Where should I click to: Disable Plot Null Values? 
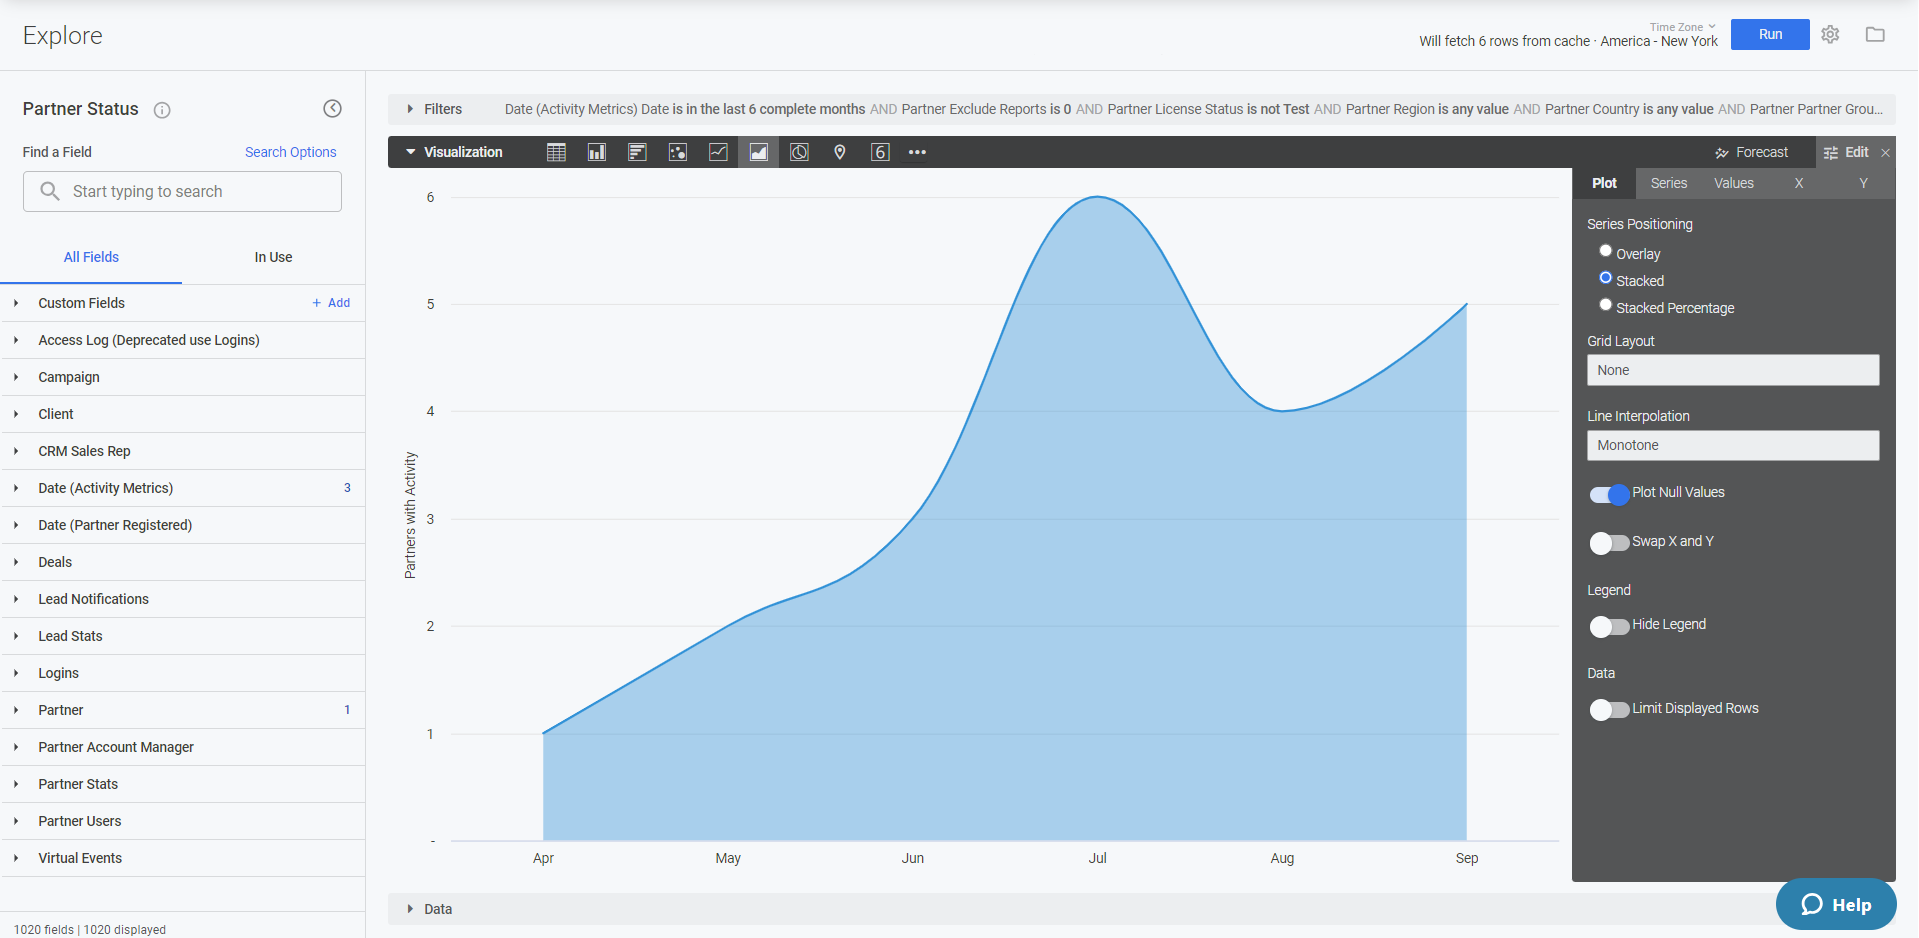tap(1608, 494)
